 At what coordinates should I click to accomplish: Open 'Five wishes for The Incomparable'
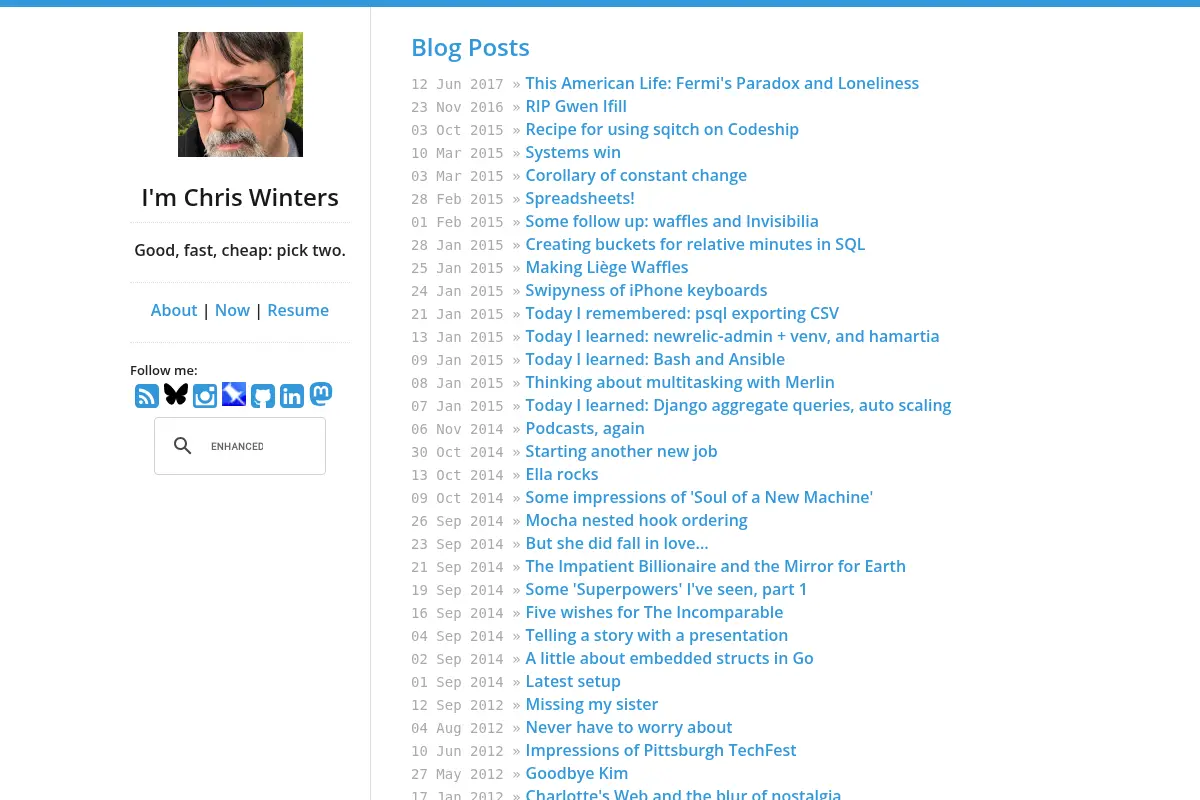[654, 612]
